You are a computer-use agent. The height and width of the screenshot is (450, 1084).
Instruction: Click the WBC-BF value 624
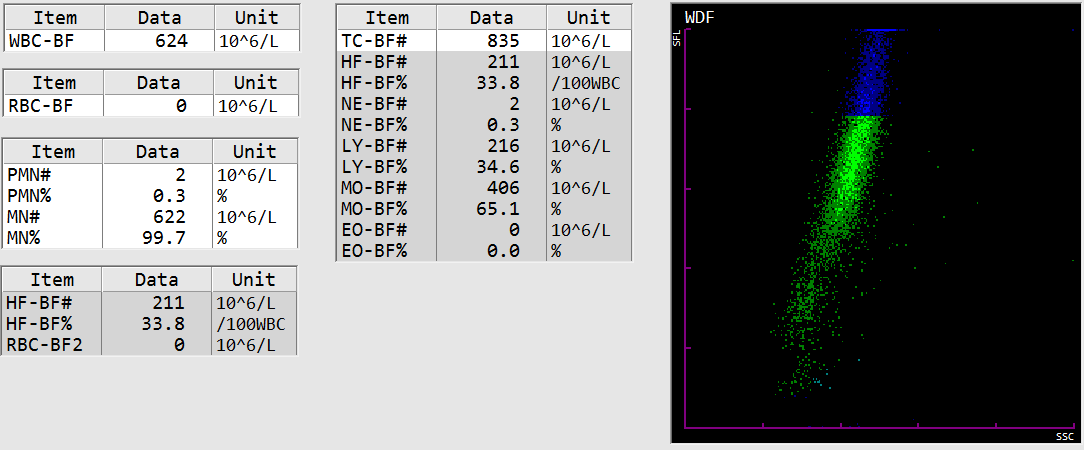pyautogui.click(x=171, y=41)
